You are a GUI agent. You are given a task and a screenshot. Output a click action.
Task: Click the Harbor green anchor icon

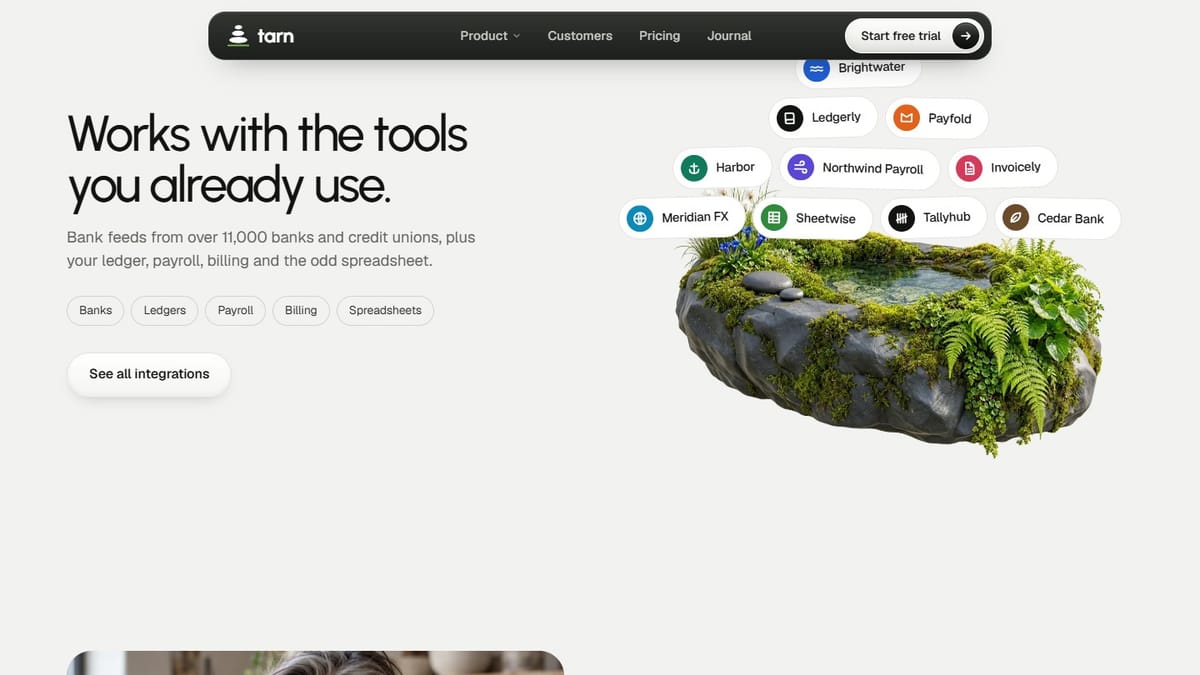pyautogui.click(x=694, y=168)
